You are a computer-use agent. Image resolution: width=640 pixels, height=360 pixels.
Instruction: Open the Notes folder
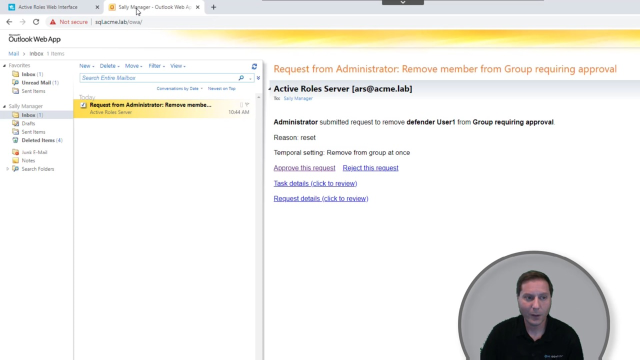pyautogui.click(x=28, y=160)
